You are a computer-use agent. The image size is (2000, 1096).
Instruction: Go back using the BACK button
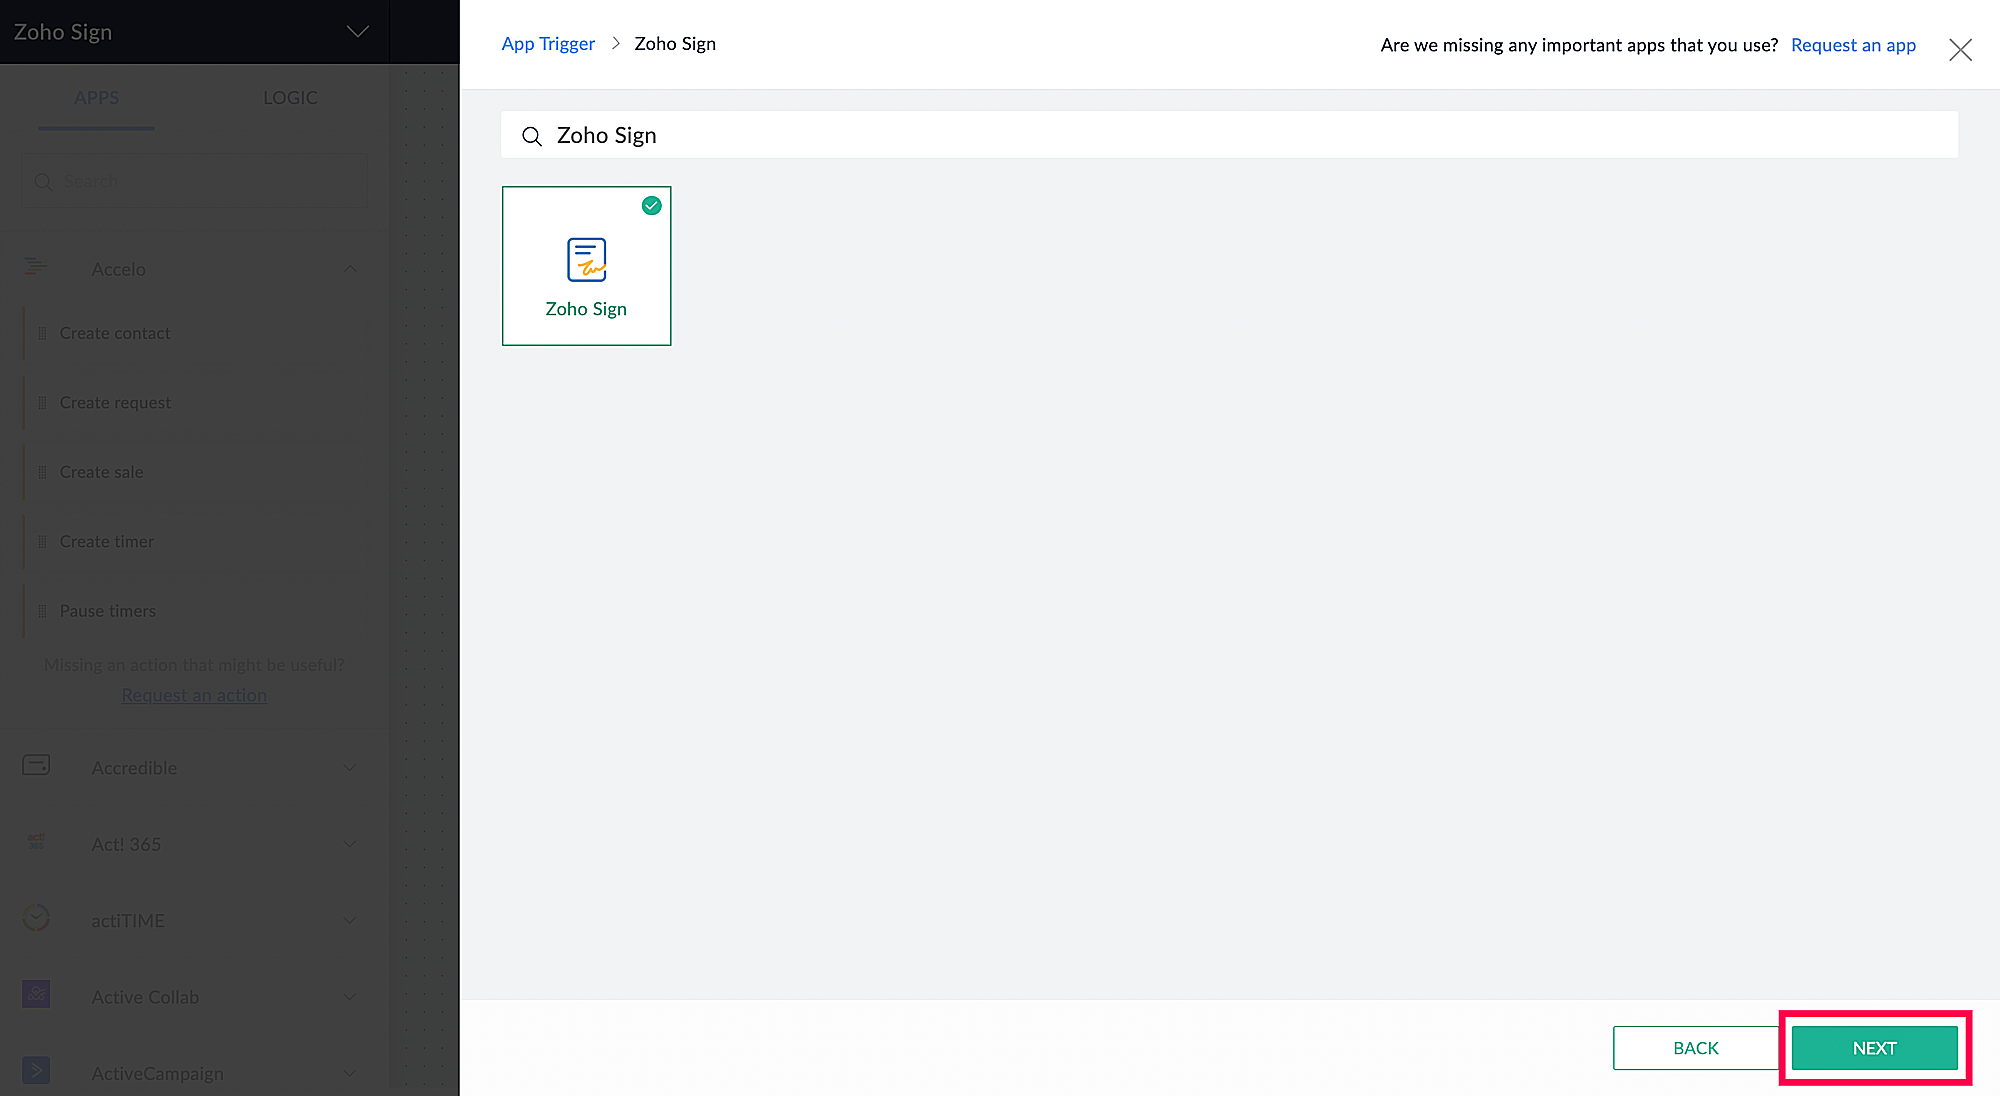coord(1695,1048)
